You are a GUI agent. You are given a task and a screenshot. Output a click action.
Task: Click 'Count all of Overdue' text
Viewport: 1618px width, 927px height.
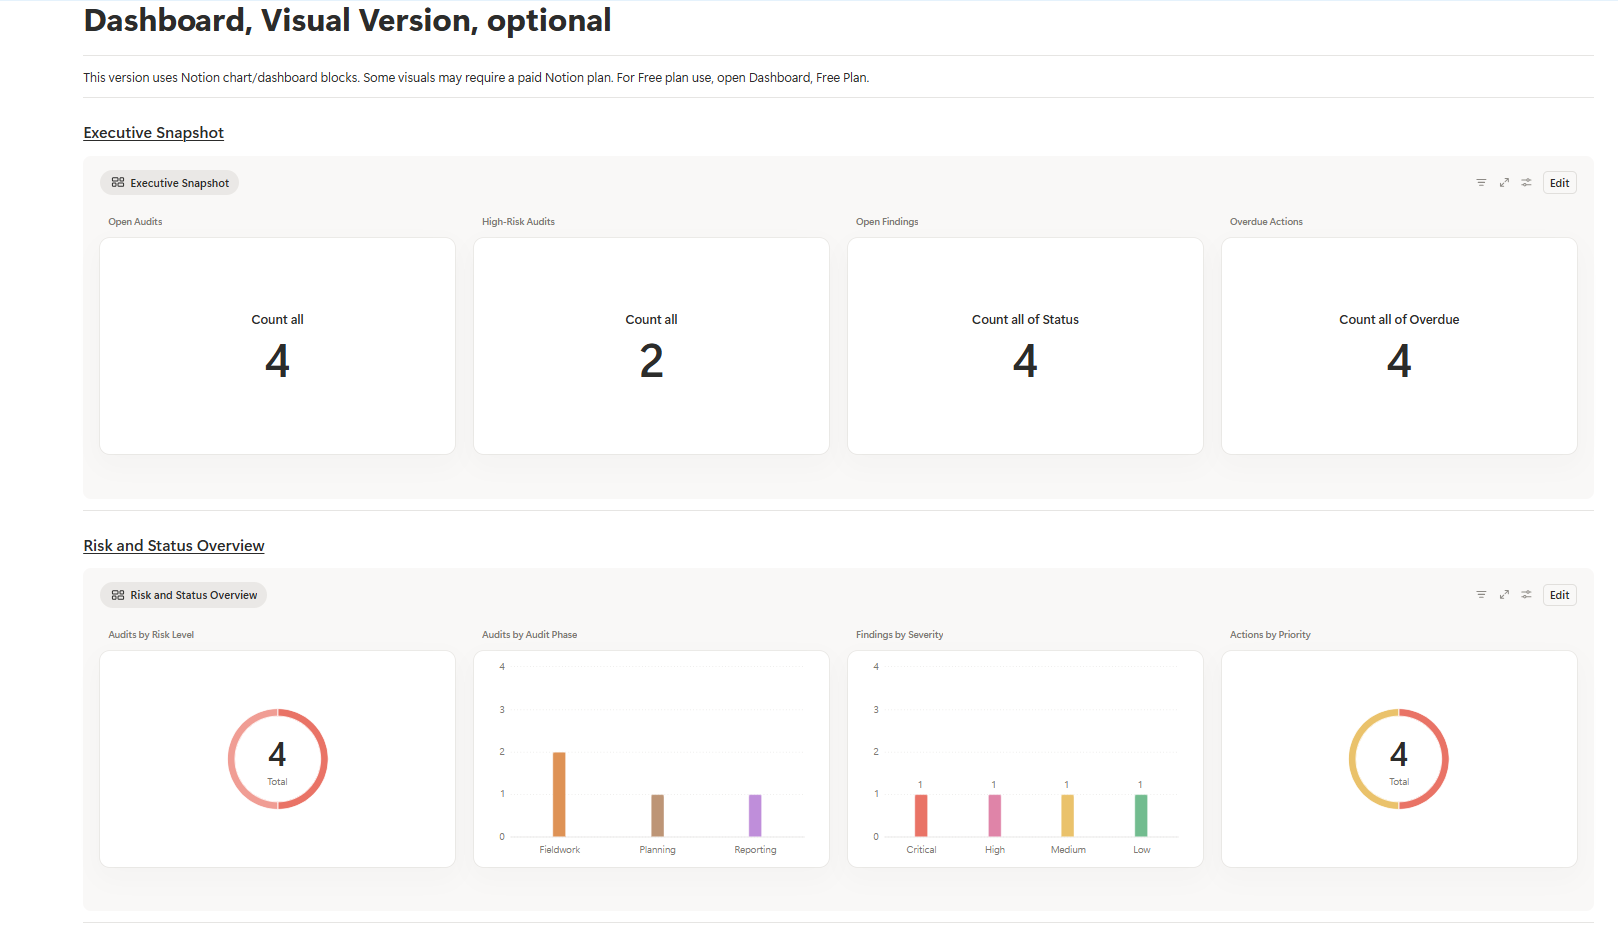tap(1399, 320)
